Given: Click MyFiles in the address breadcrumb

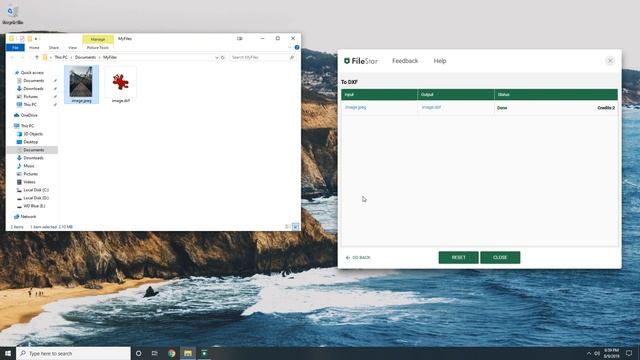Looking at the screenshot, I should click(110, 58).
